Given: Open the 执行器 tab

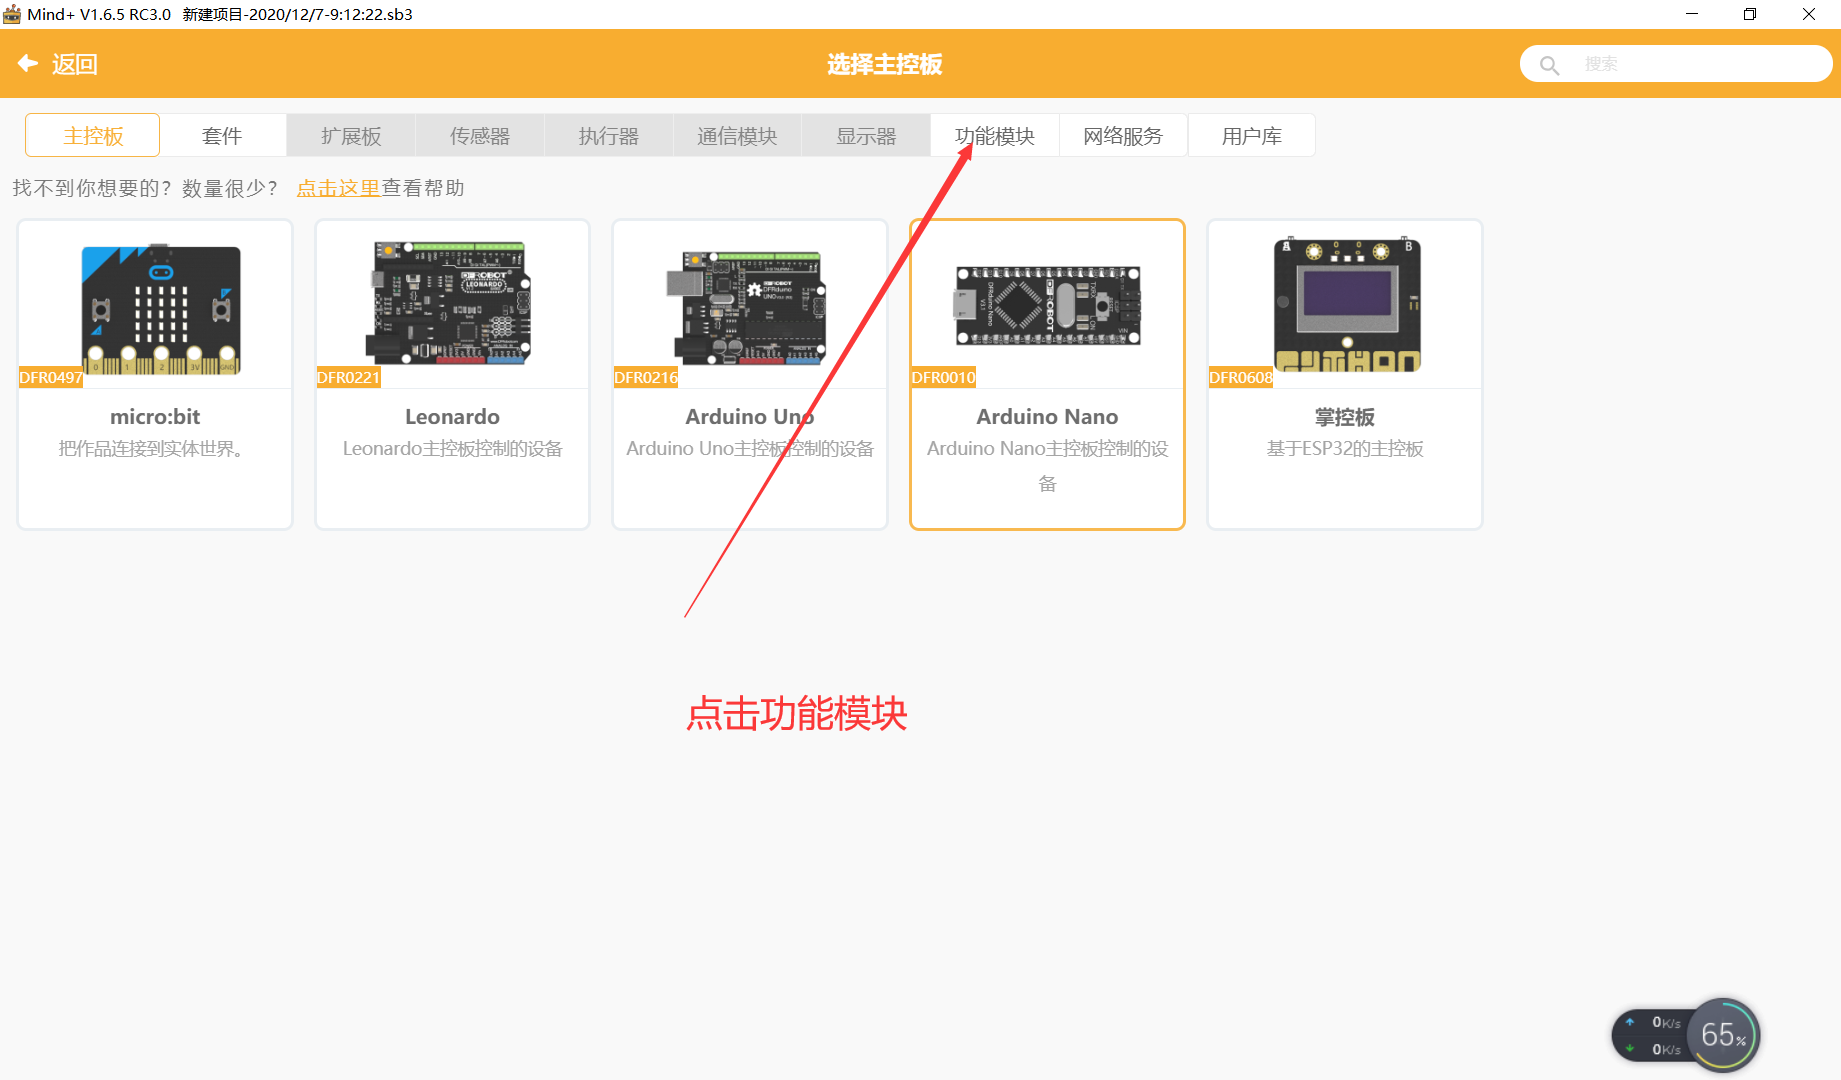Looking at the screenshot, I should pos(609,136).
